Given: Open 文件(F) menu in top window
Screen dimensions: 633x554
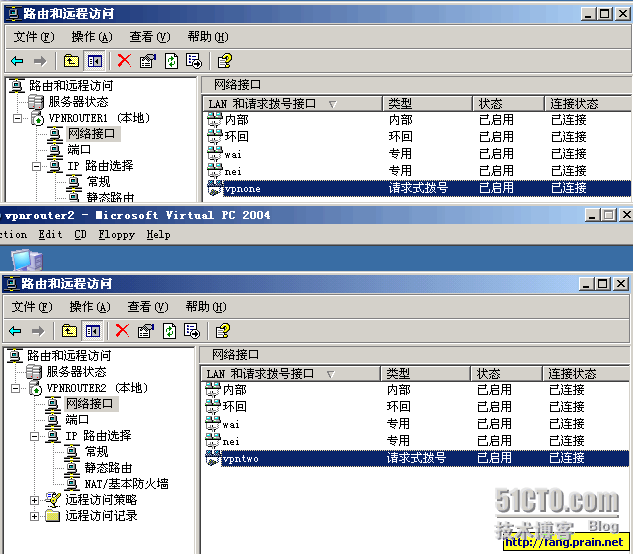Looking at the screenshot, I should tap(34, 37).
